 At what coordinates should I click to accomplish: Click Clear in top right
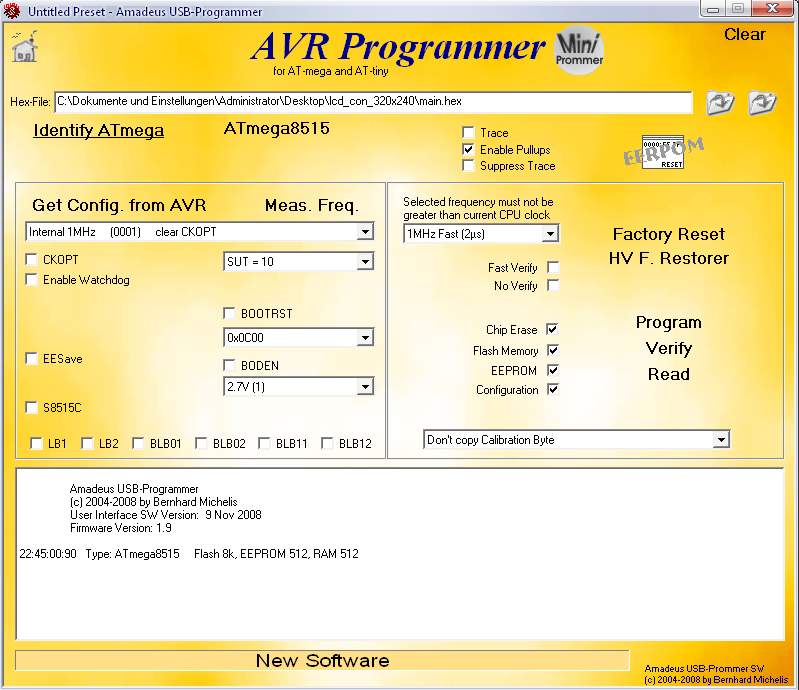tap(744, 34)
